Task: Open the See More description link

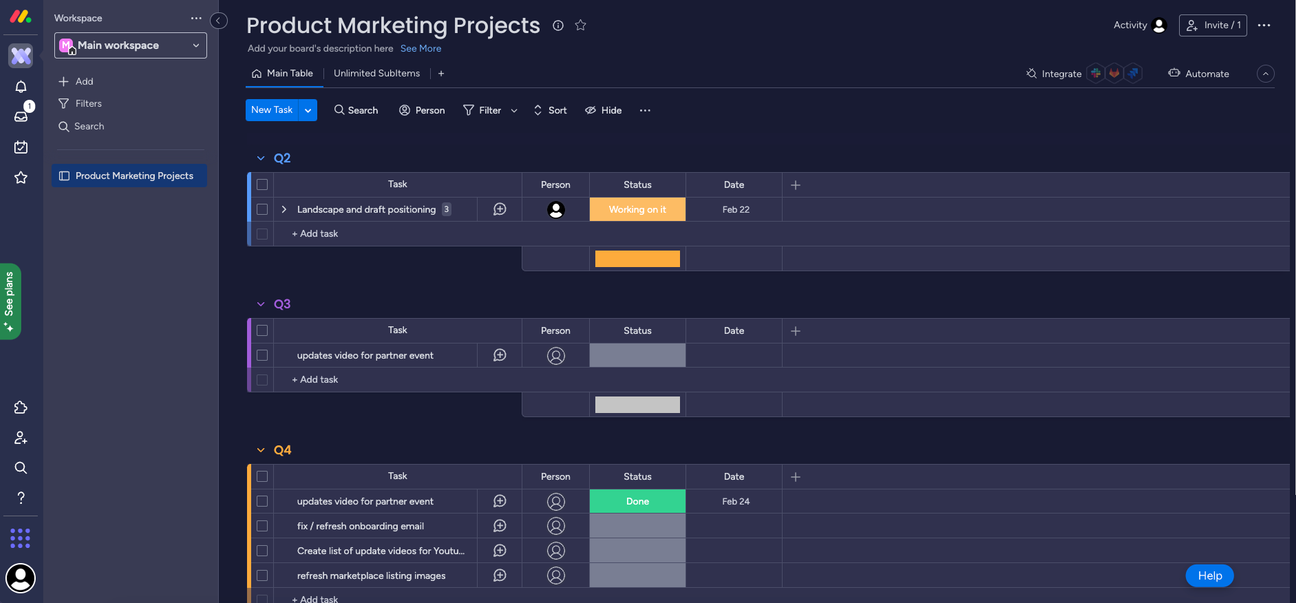Action: [x=420, y=48]
